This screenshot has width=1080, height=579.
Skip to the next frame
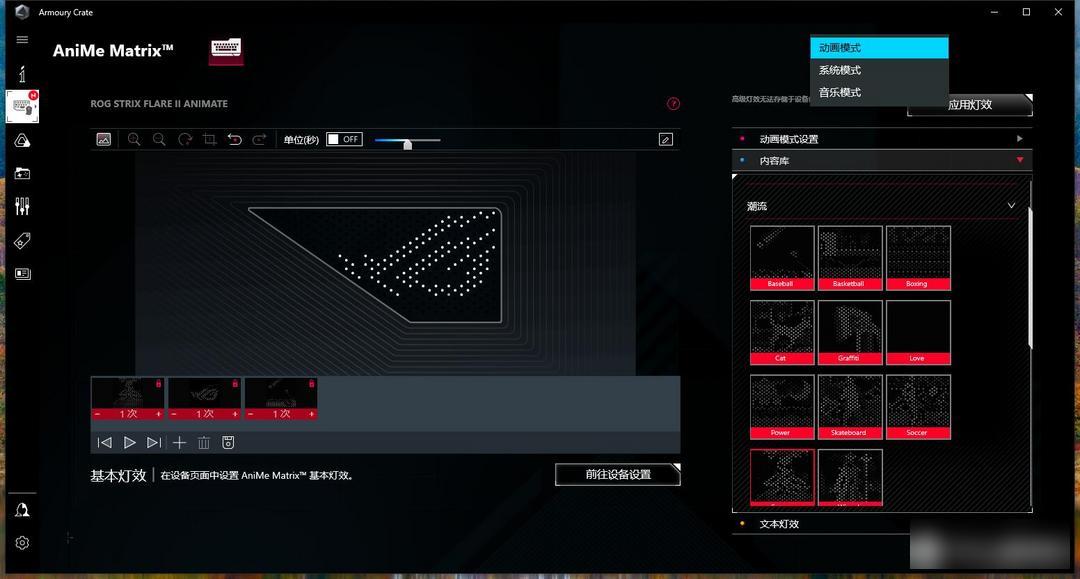(154, 443)
